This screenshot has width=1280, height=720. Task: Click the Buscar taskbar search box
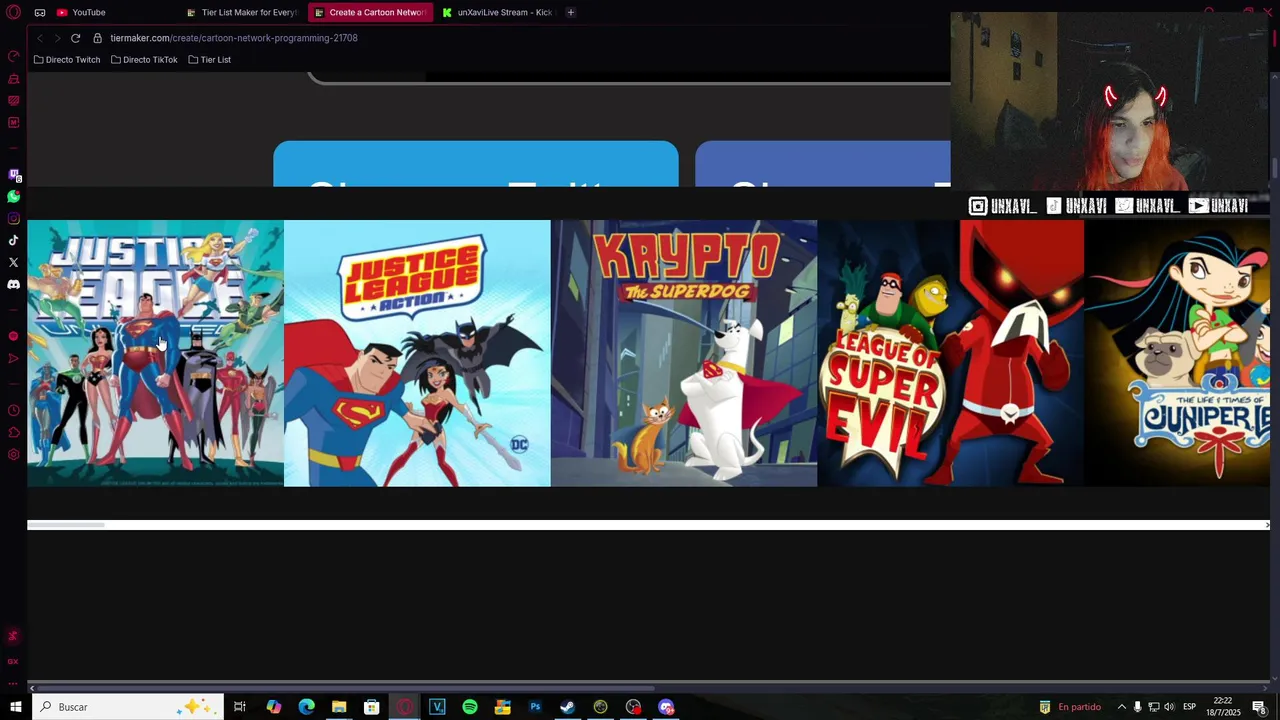(x=127, y=707)
